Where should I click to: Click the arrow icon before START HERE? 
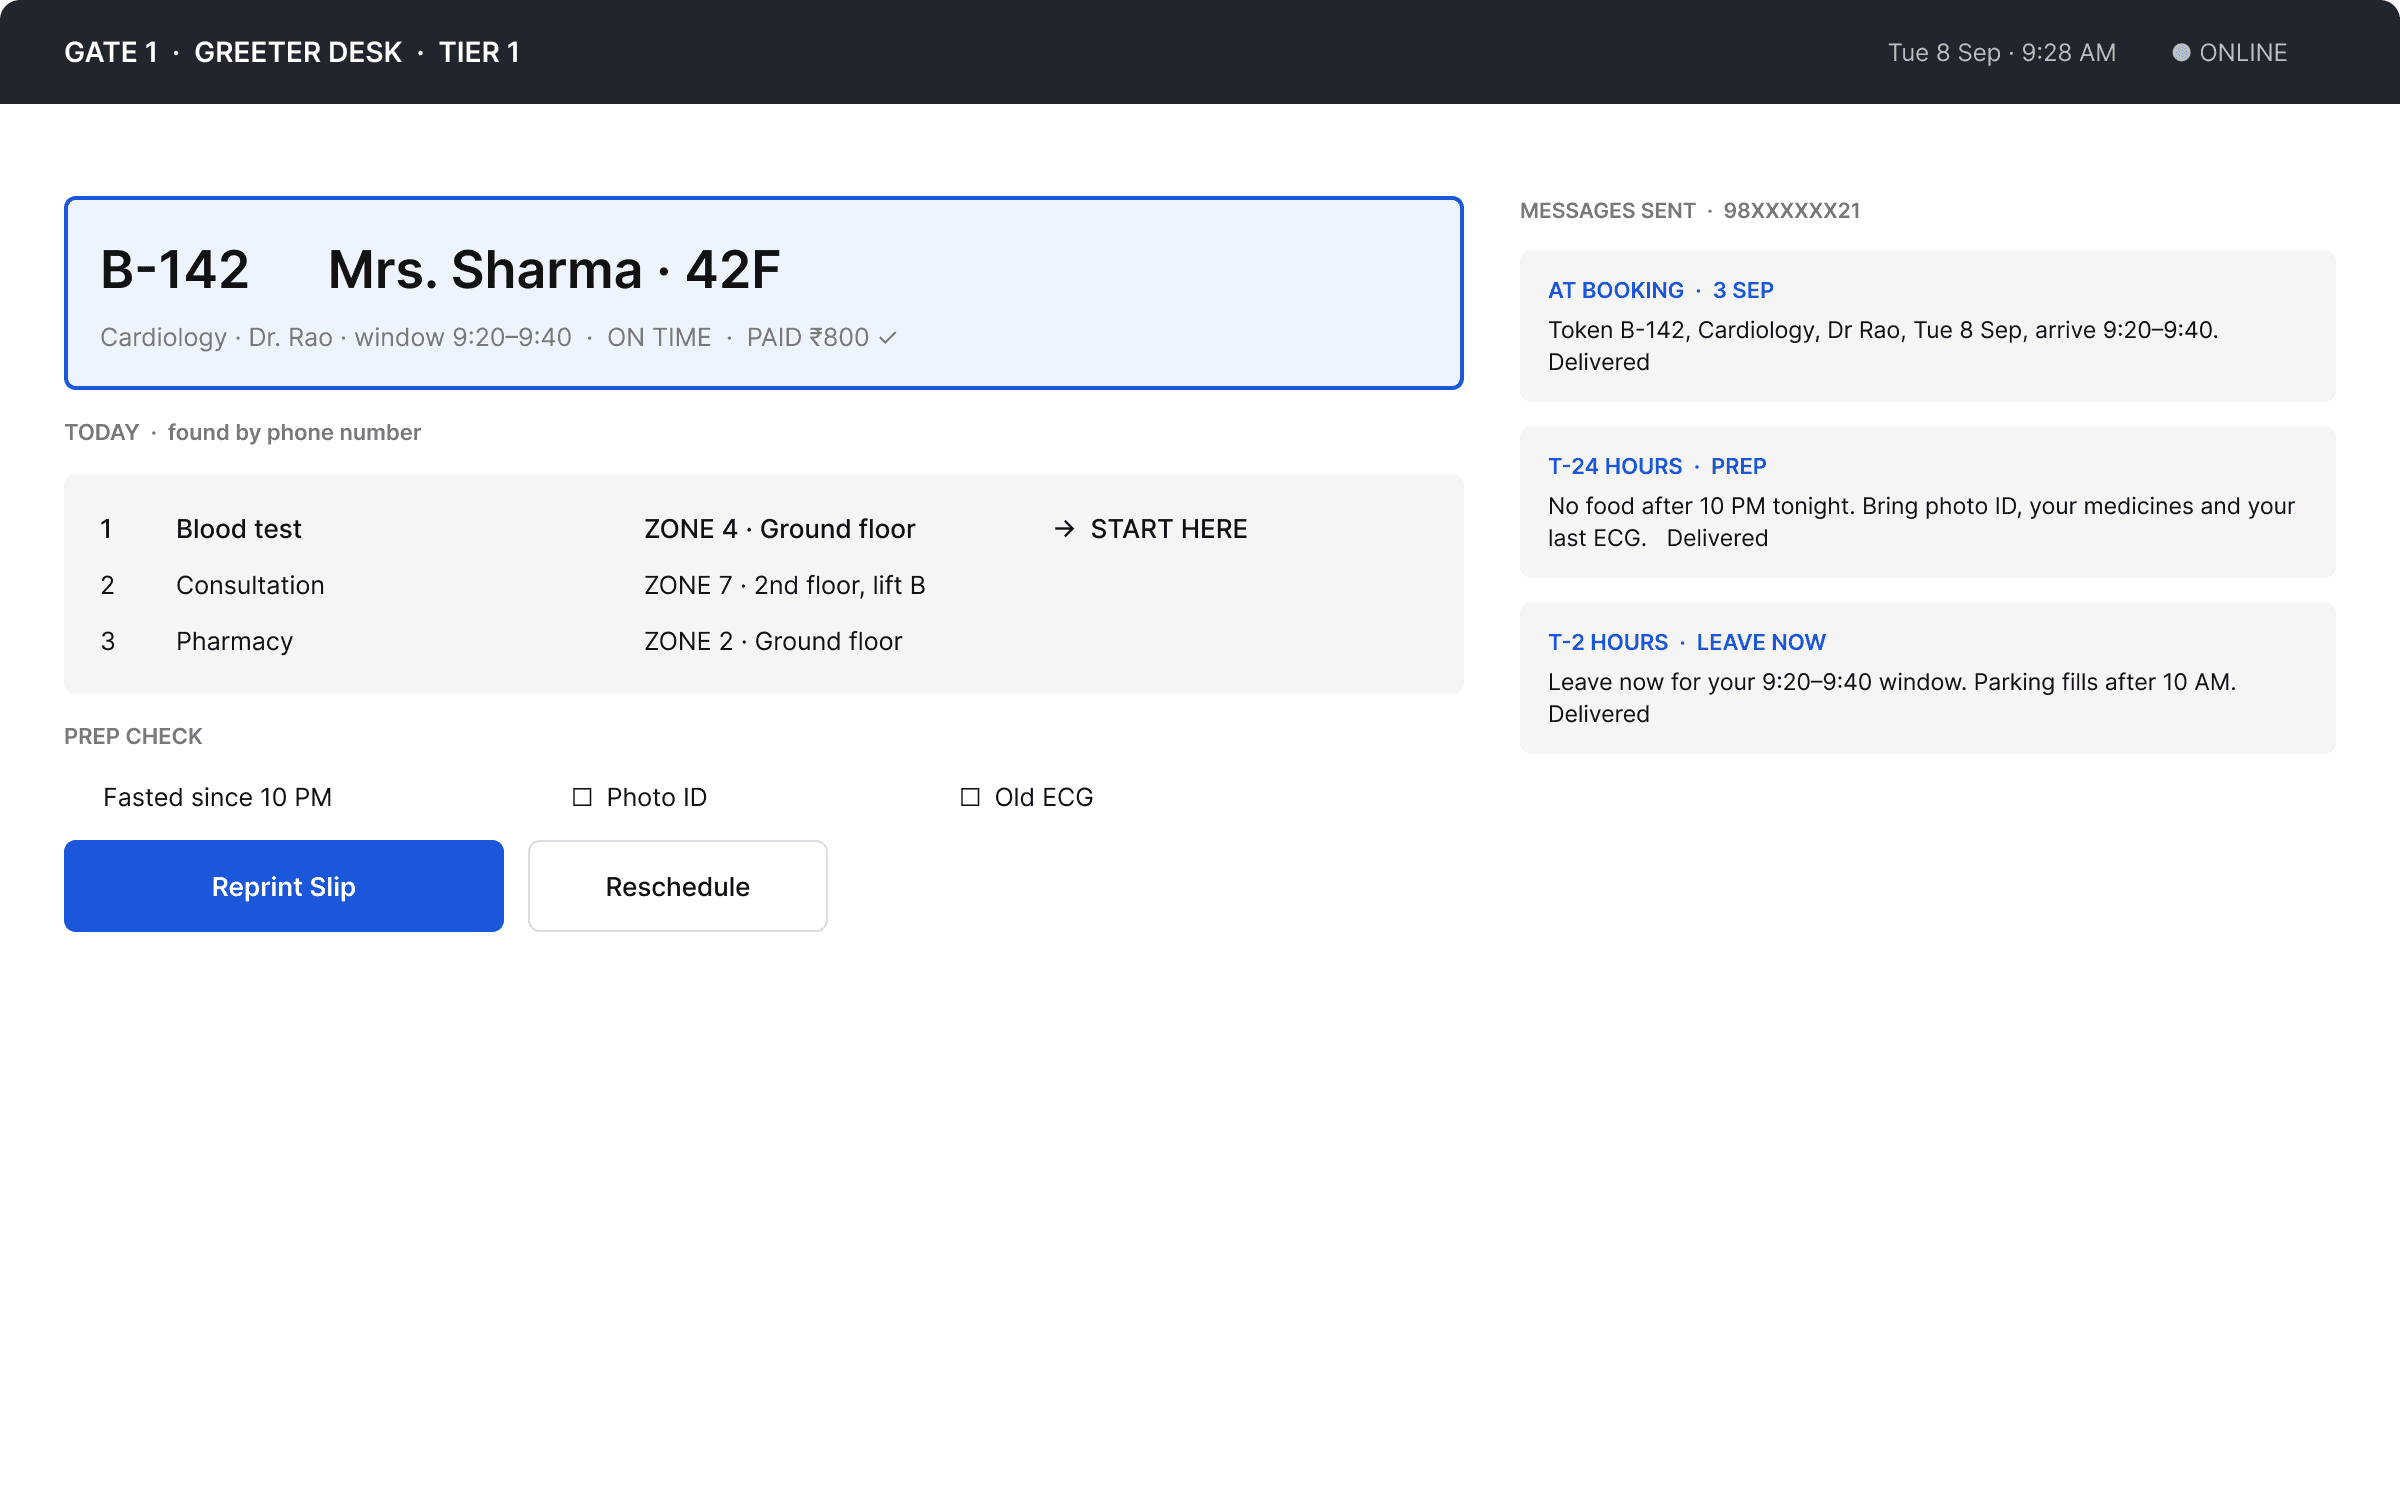[x=1064, y=529]
